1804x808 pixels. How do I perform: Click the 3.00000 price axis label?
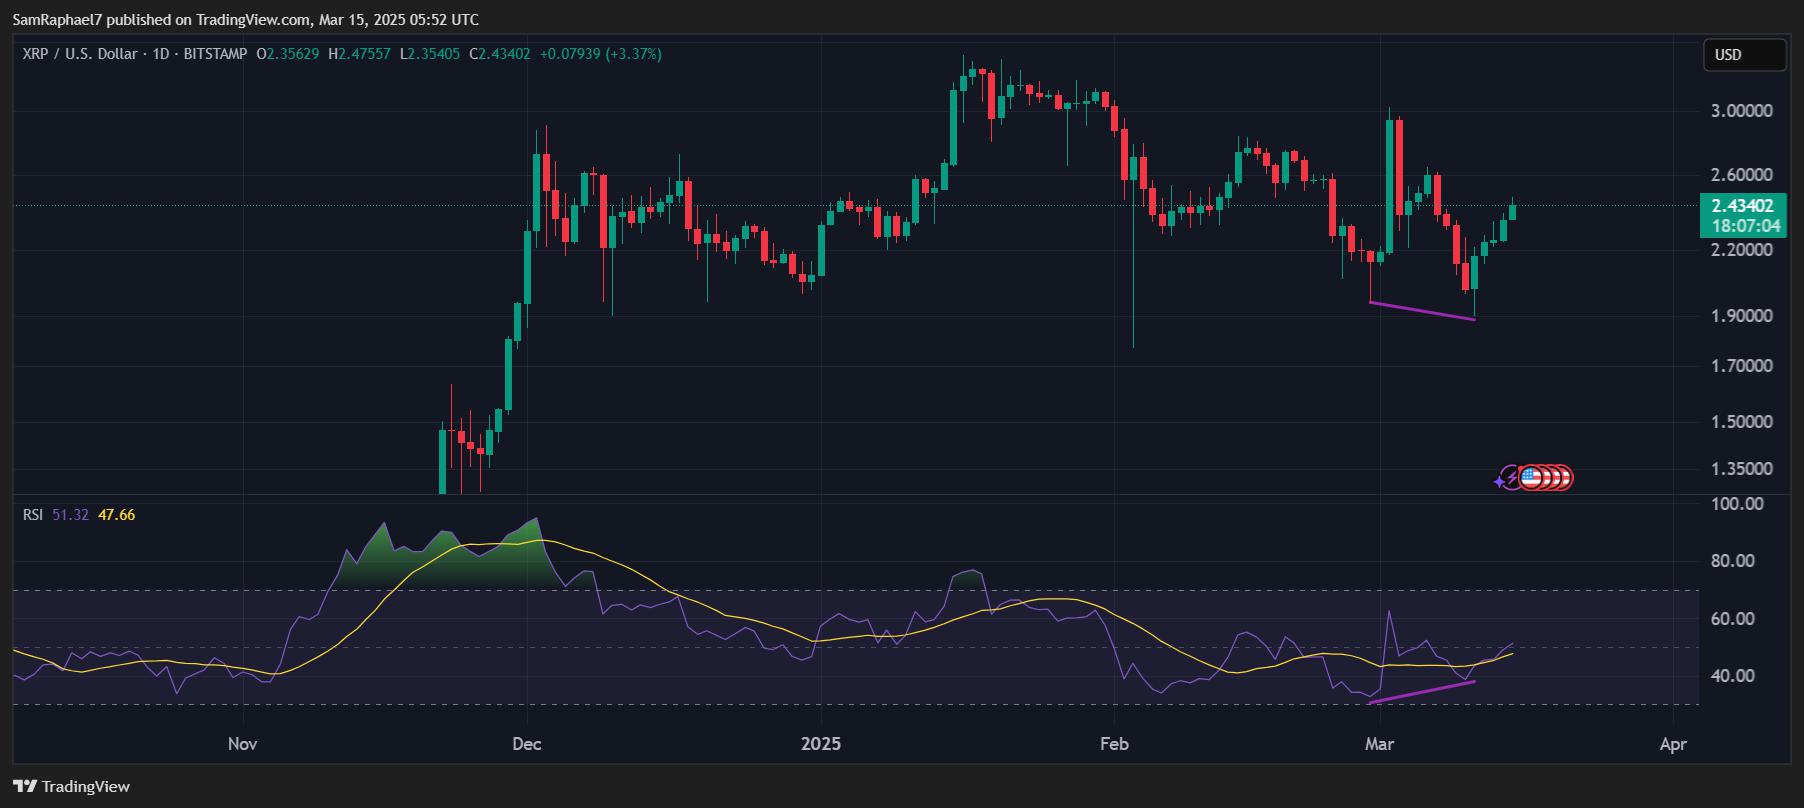[1742, 111]
